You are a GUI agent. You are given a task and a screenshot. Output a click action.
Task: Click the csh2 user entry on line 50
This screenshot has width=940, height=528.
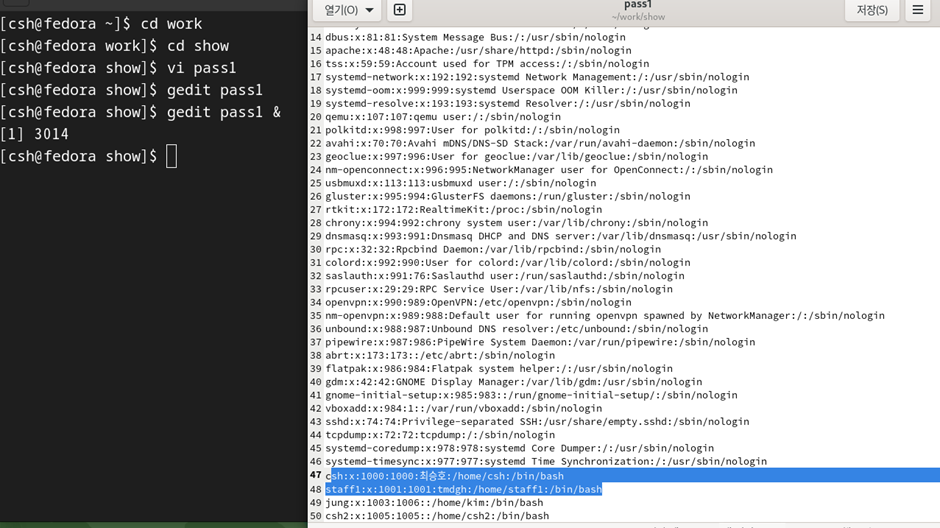click(x=437, y=515)
